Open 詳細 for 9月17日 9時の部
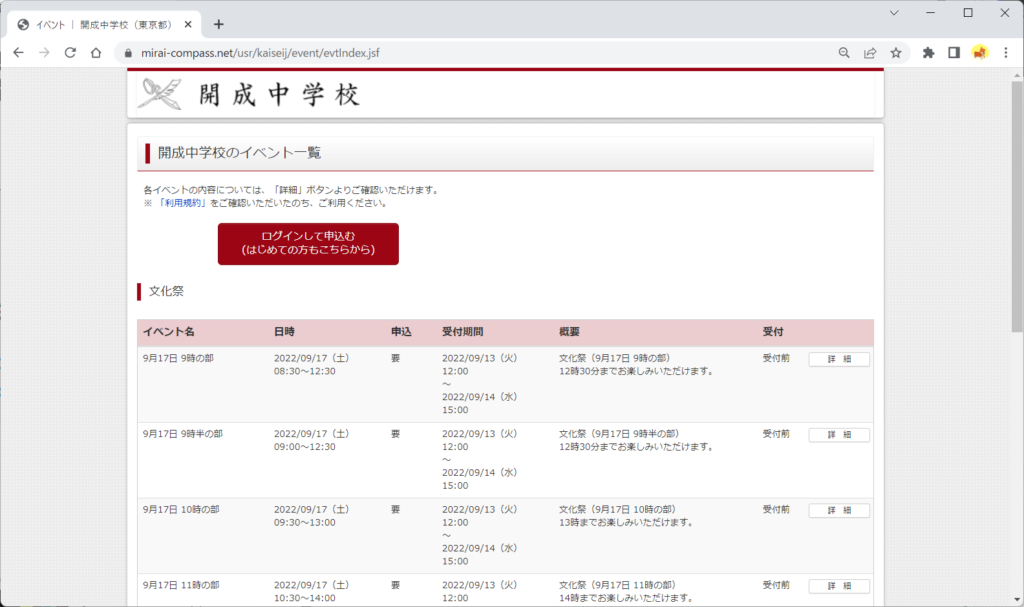1024x607 pixels. pos(839,359)
